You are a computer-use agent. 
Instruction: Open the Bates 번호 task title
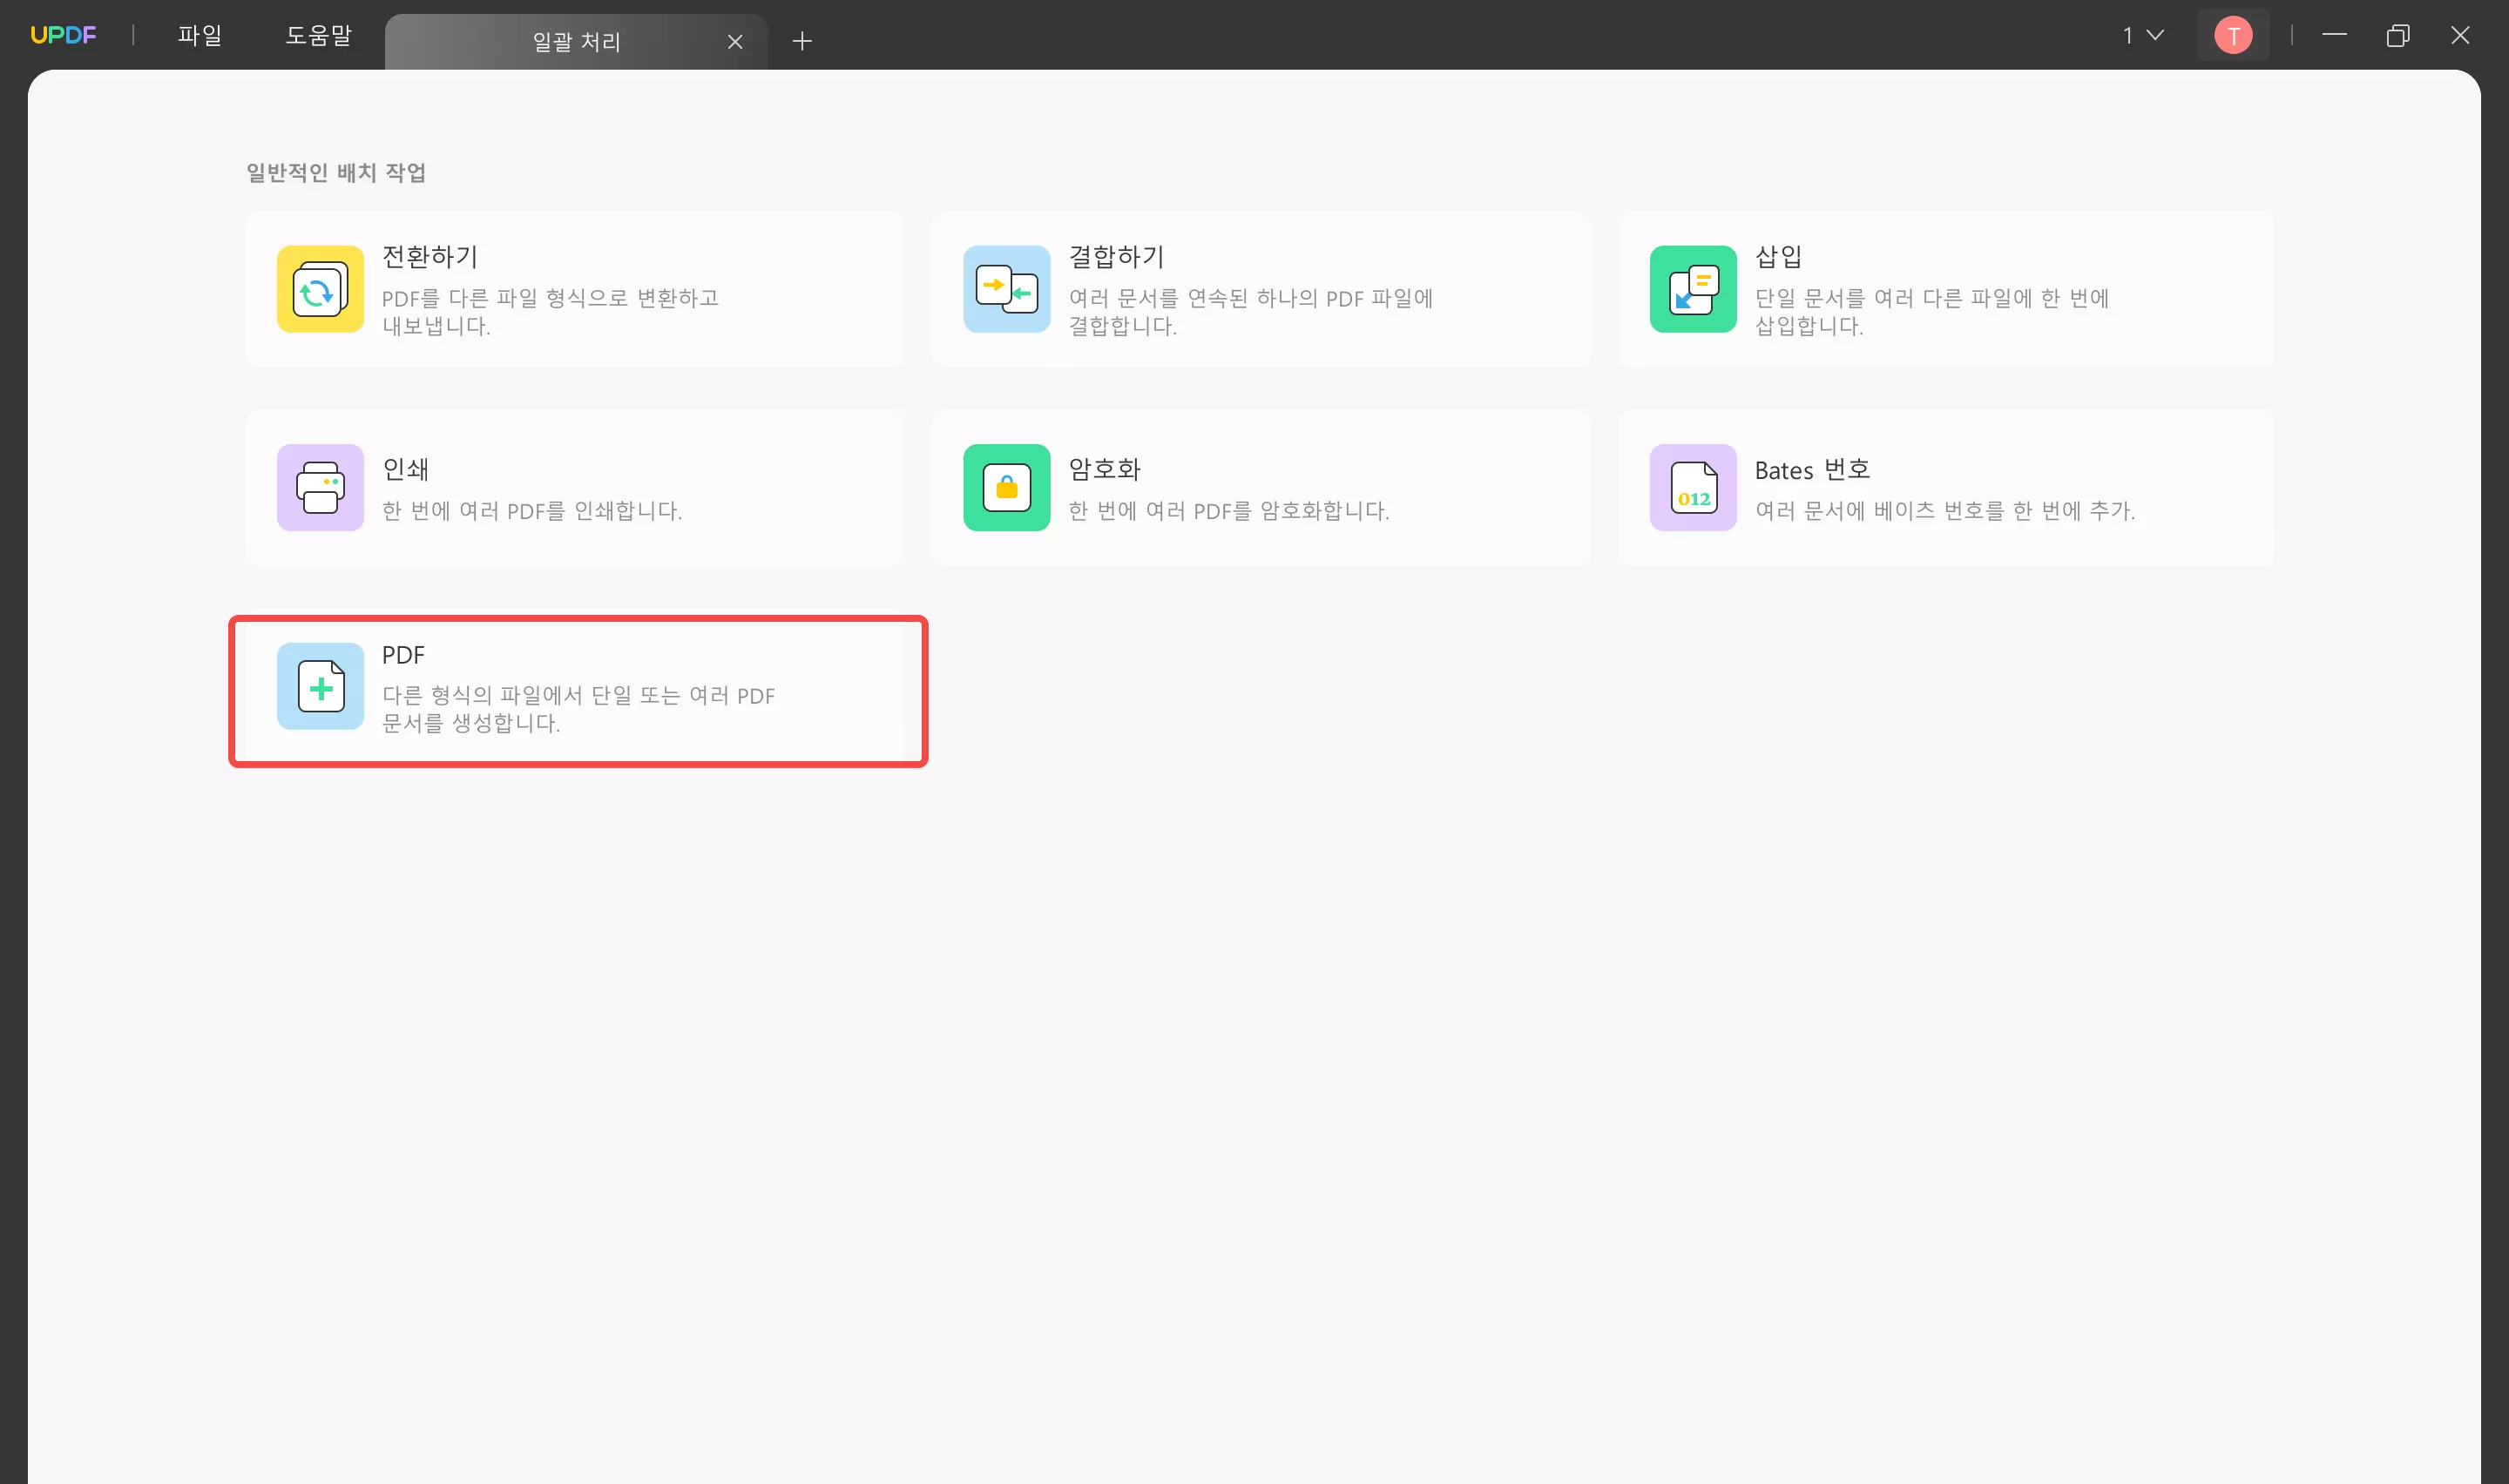pos(1812,470)
